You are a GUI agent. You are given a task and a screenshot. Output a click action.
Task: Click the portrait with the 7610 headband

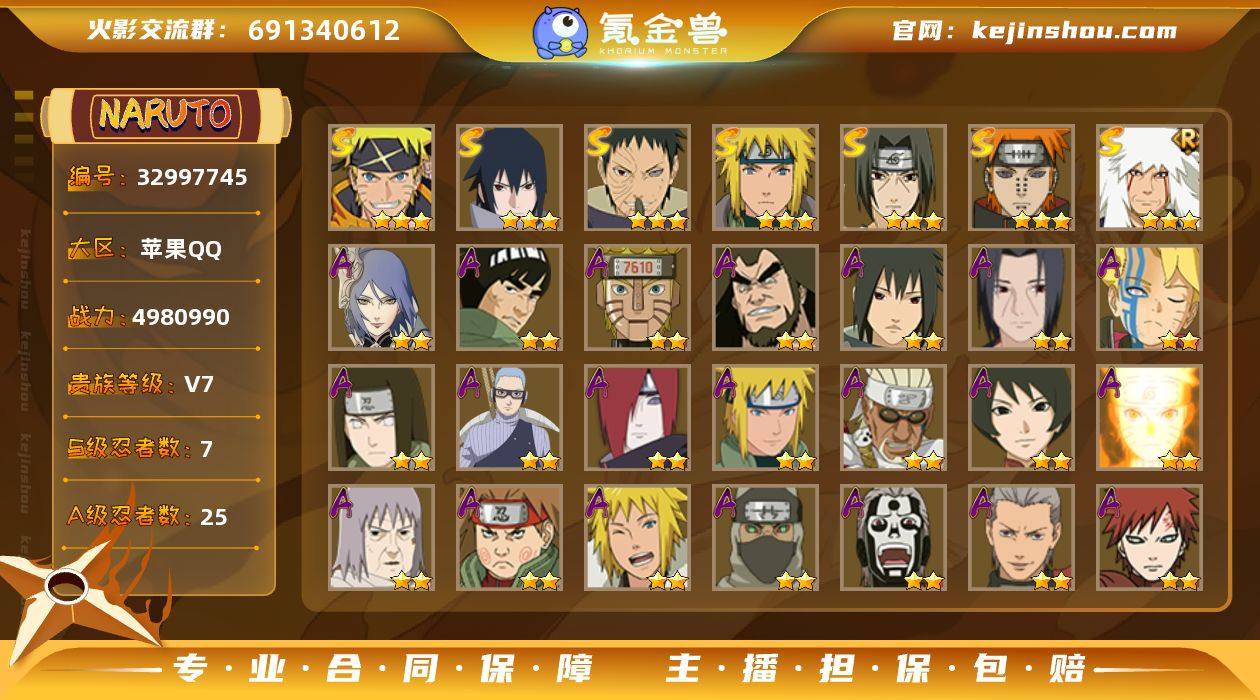pos(637,298)
